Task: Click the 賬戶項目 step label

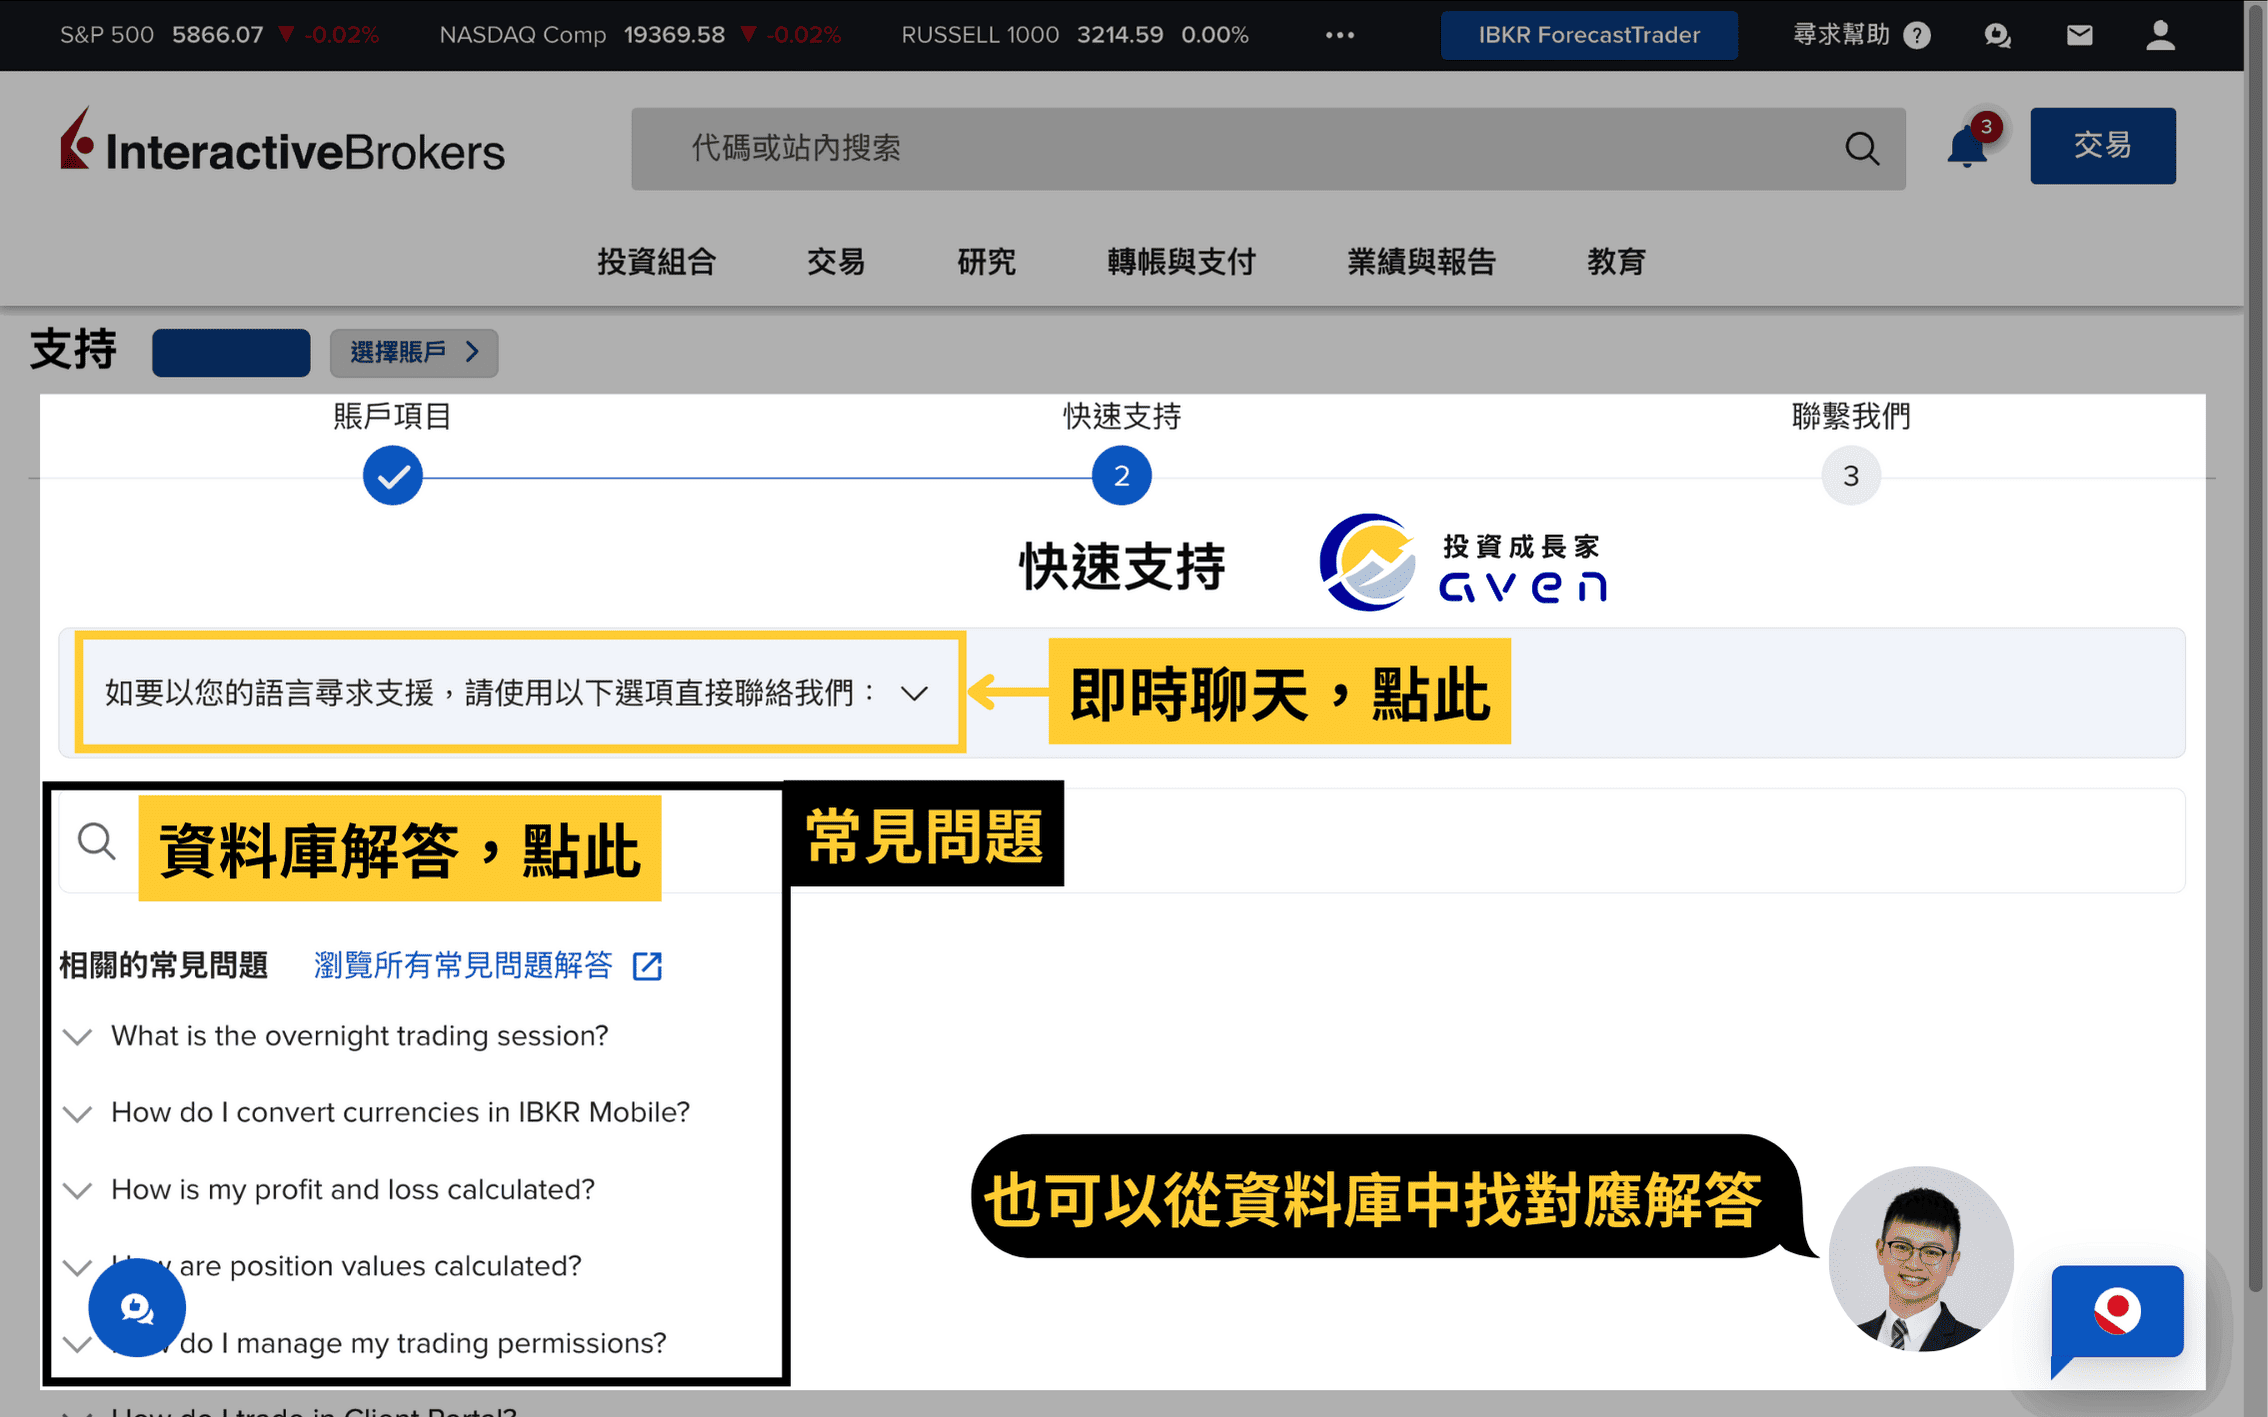Action: pyautogui.click(x=392, y=416)
